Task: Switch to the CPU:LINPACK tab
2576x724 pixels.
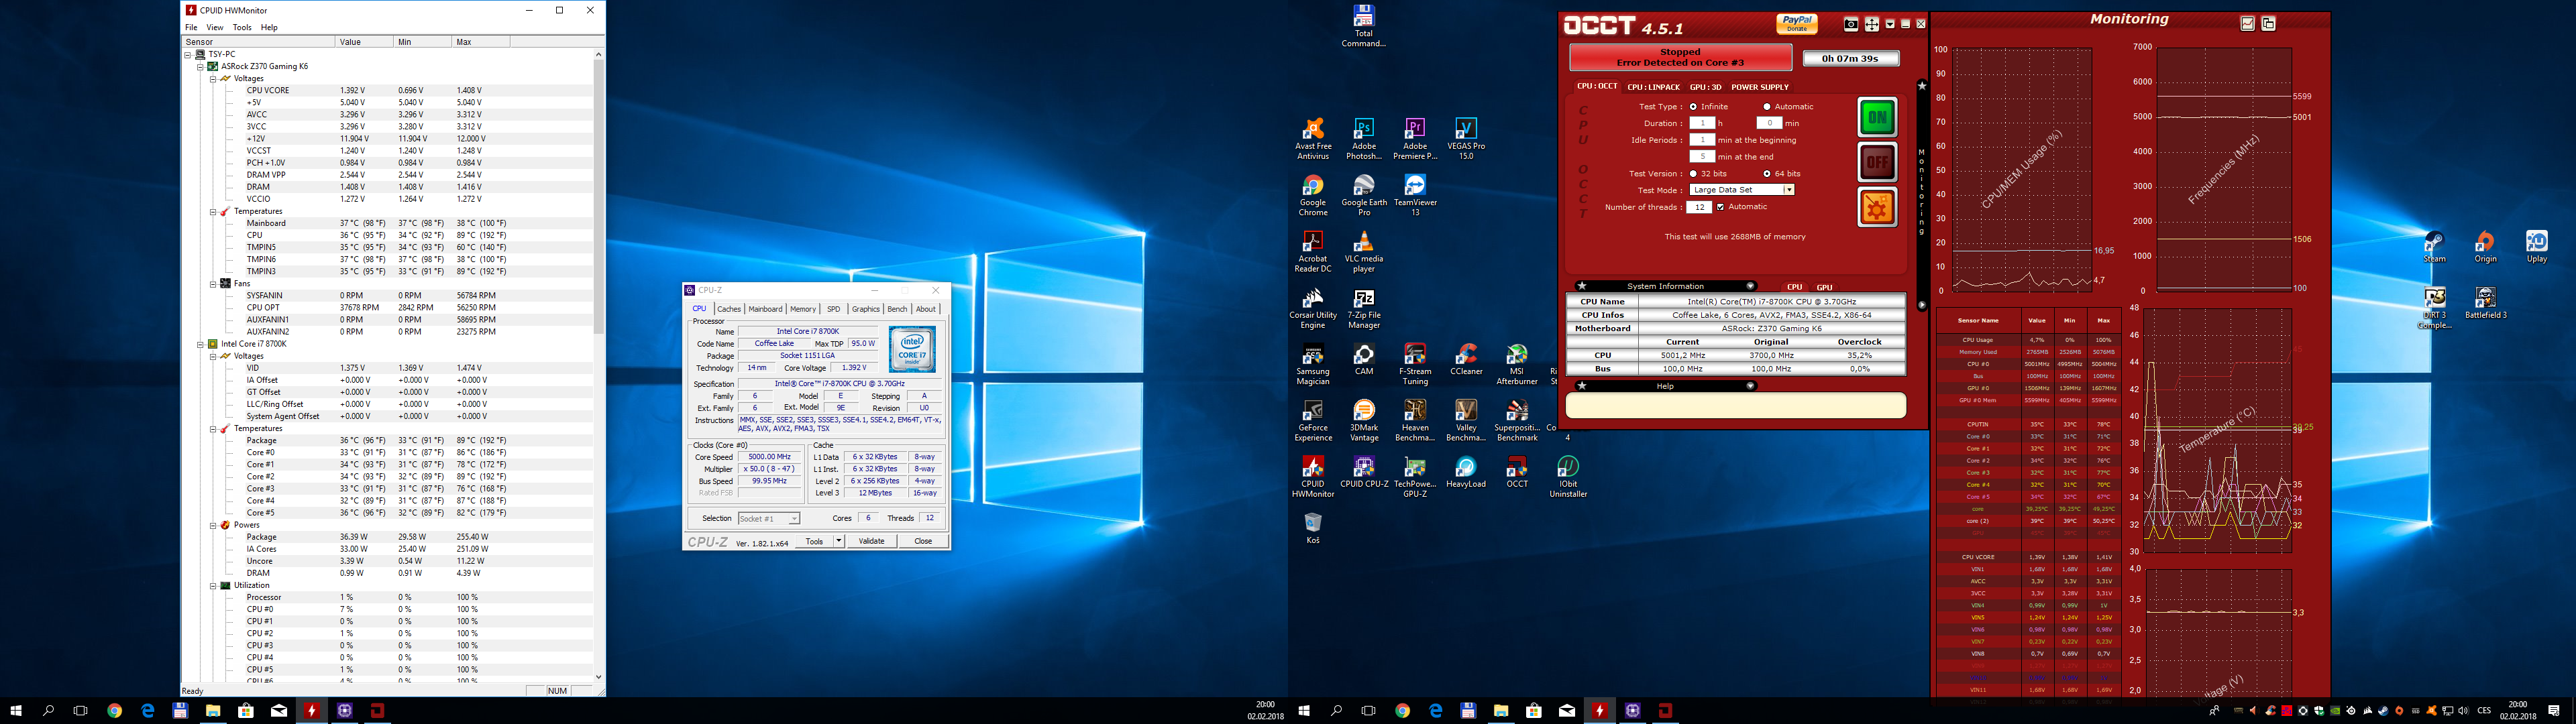Action: click(1653, 87)
